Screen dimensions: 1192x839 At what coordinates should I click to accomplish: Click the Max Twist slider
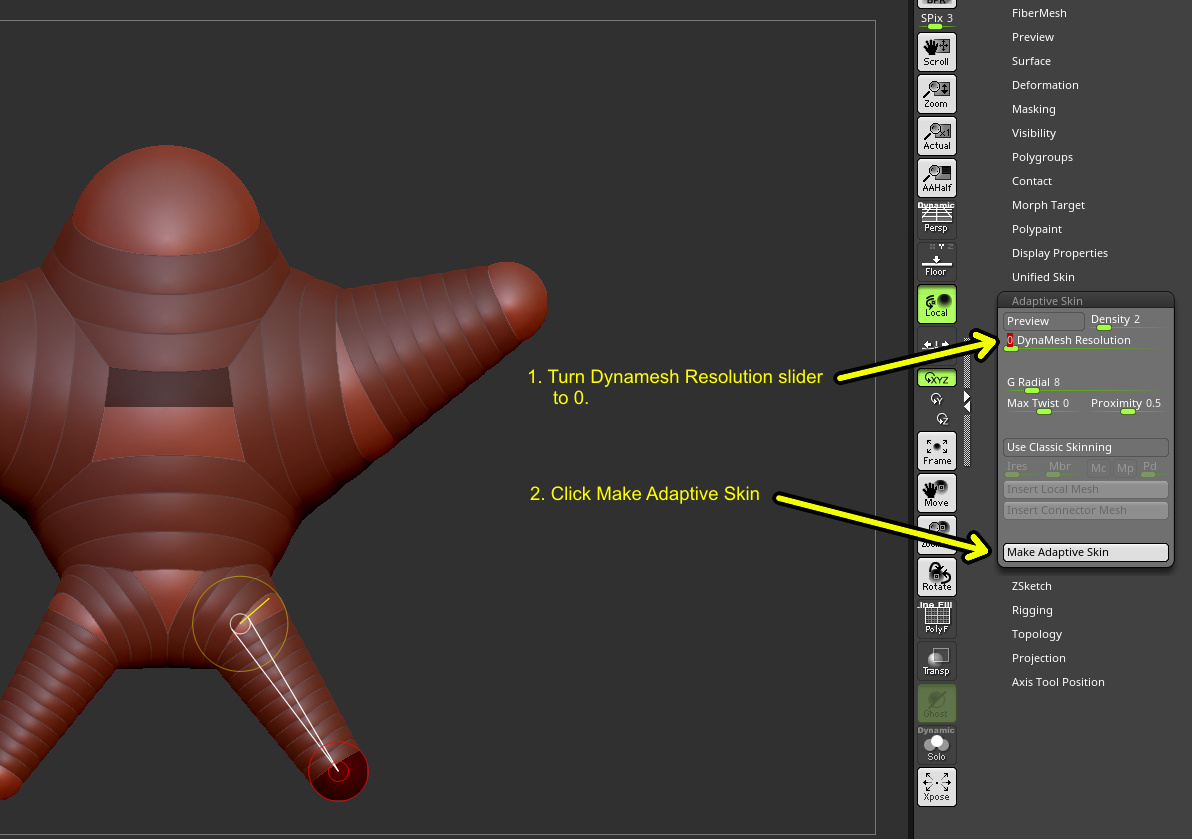[x=1043, y=404]
